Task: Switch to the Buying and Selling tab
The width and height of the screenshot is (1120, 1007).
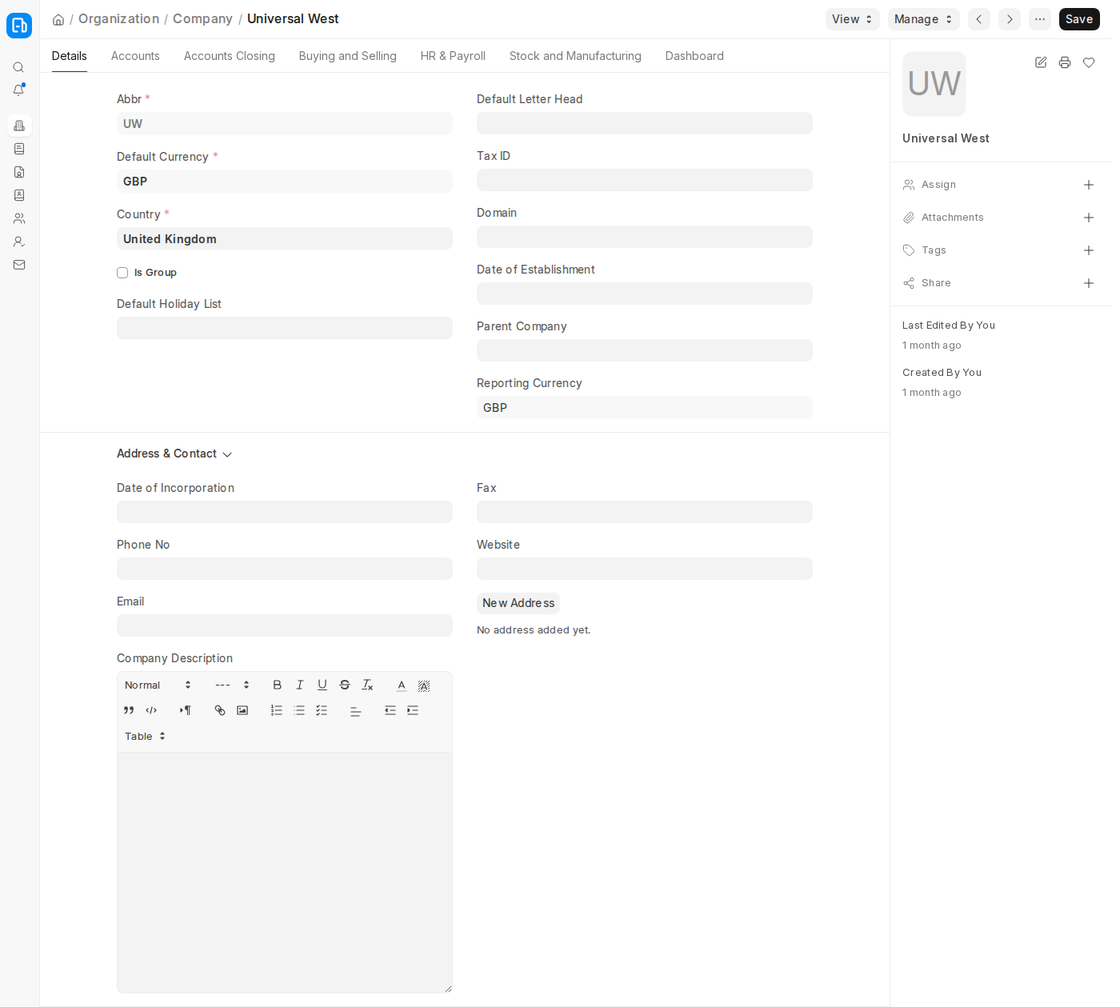Action: [x=347, y=56]
